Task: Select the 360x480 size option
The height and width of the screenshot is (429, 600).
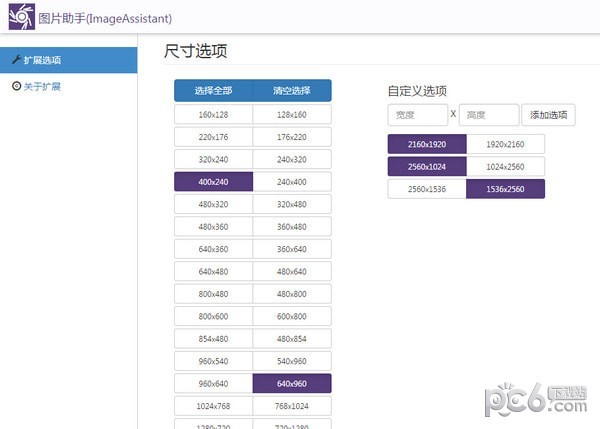Action: tap(292, 227)
